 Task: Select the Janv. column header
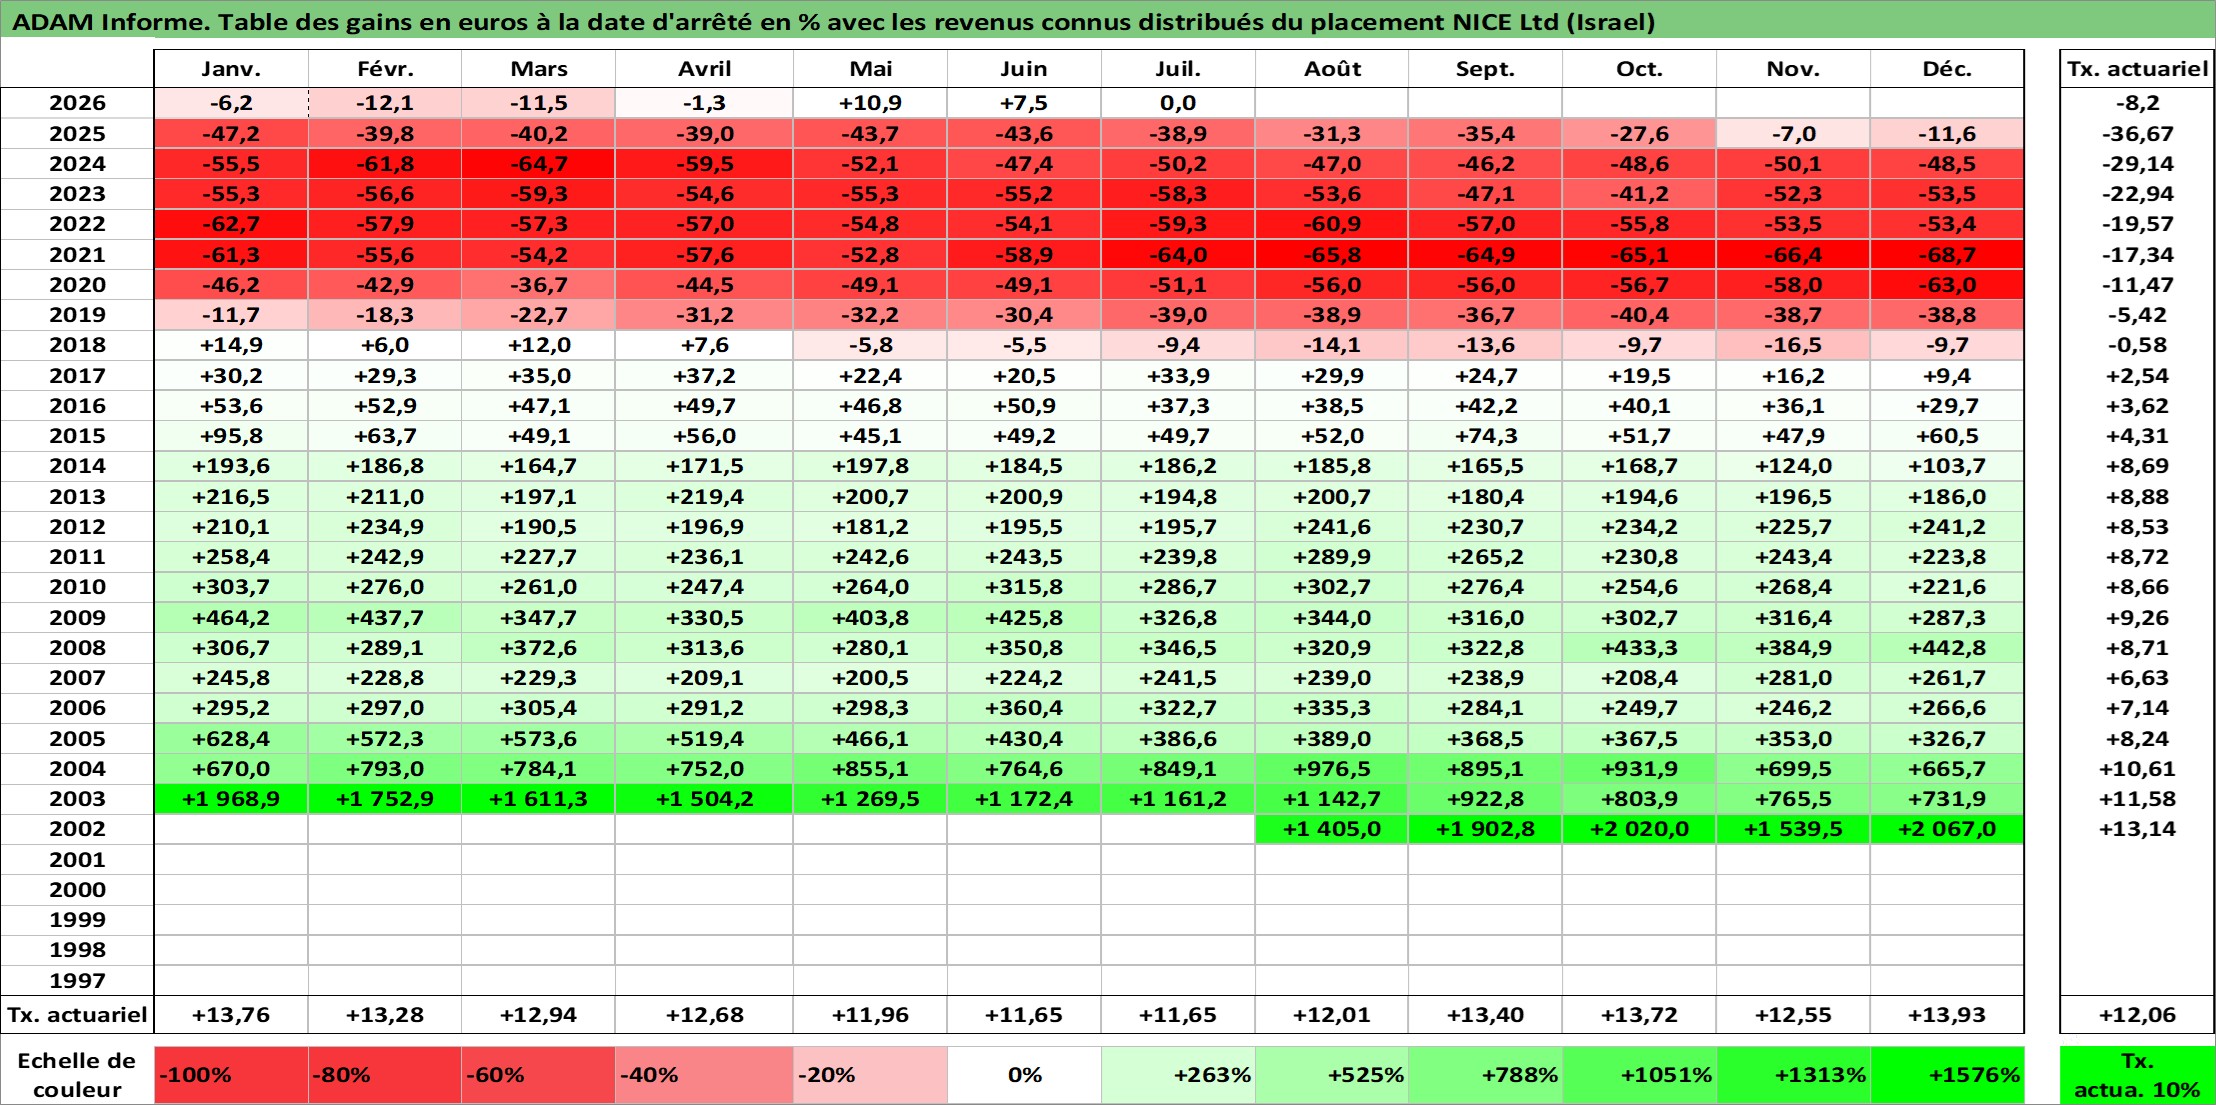(x=231, y=69)
